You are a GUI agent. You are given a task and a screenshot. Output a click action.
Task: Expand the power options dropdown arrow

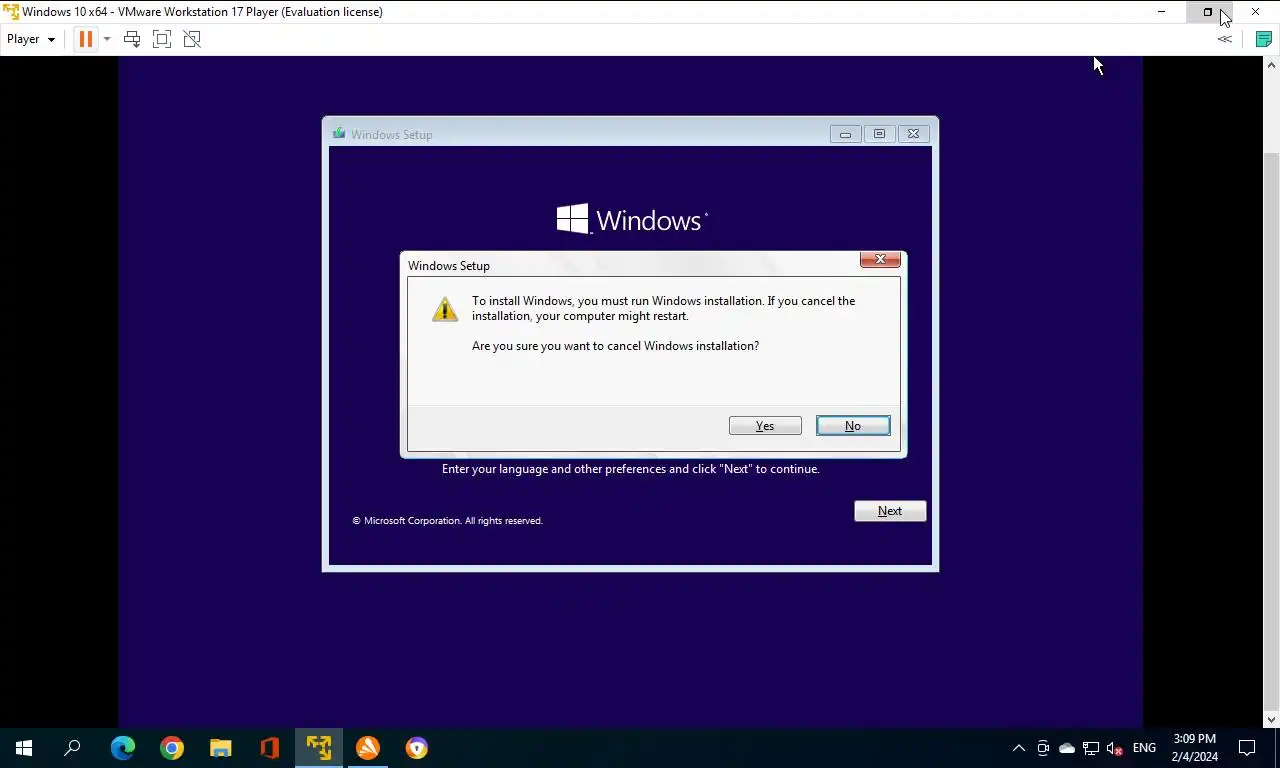point(107,39)
